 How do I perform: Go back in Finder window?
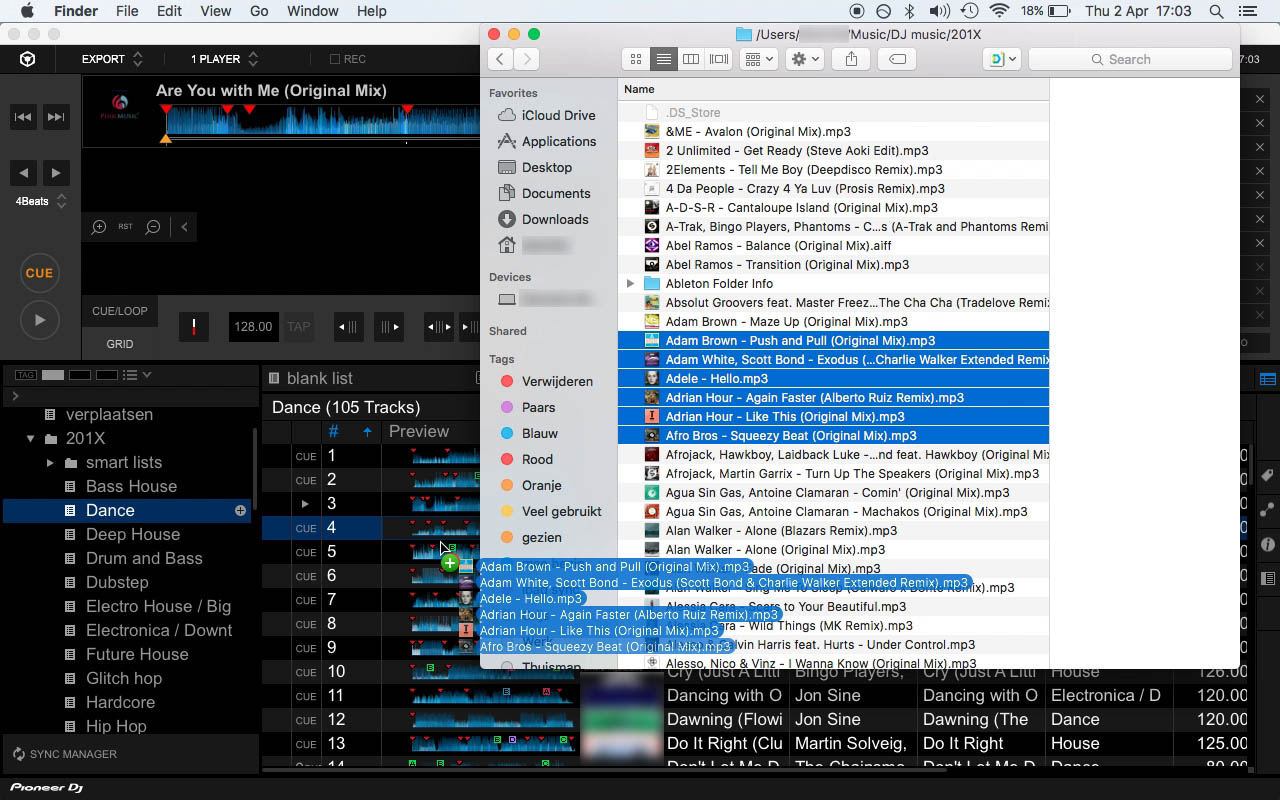point(500,59)
